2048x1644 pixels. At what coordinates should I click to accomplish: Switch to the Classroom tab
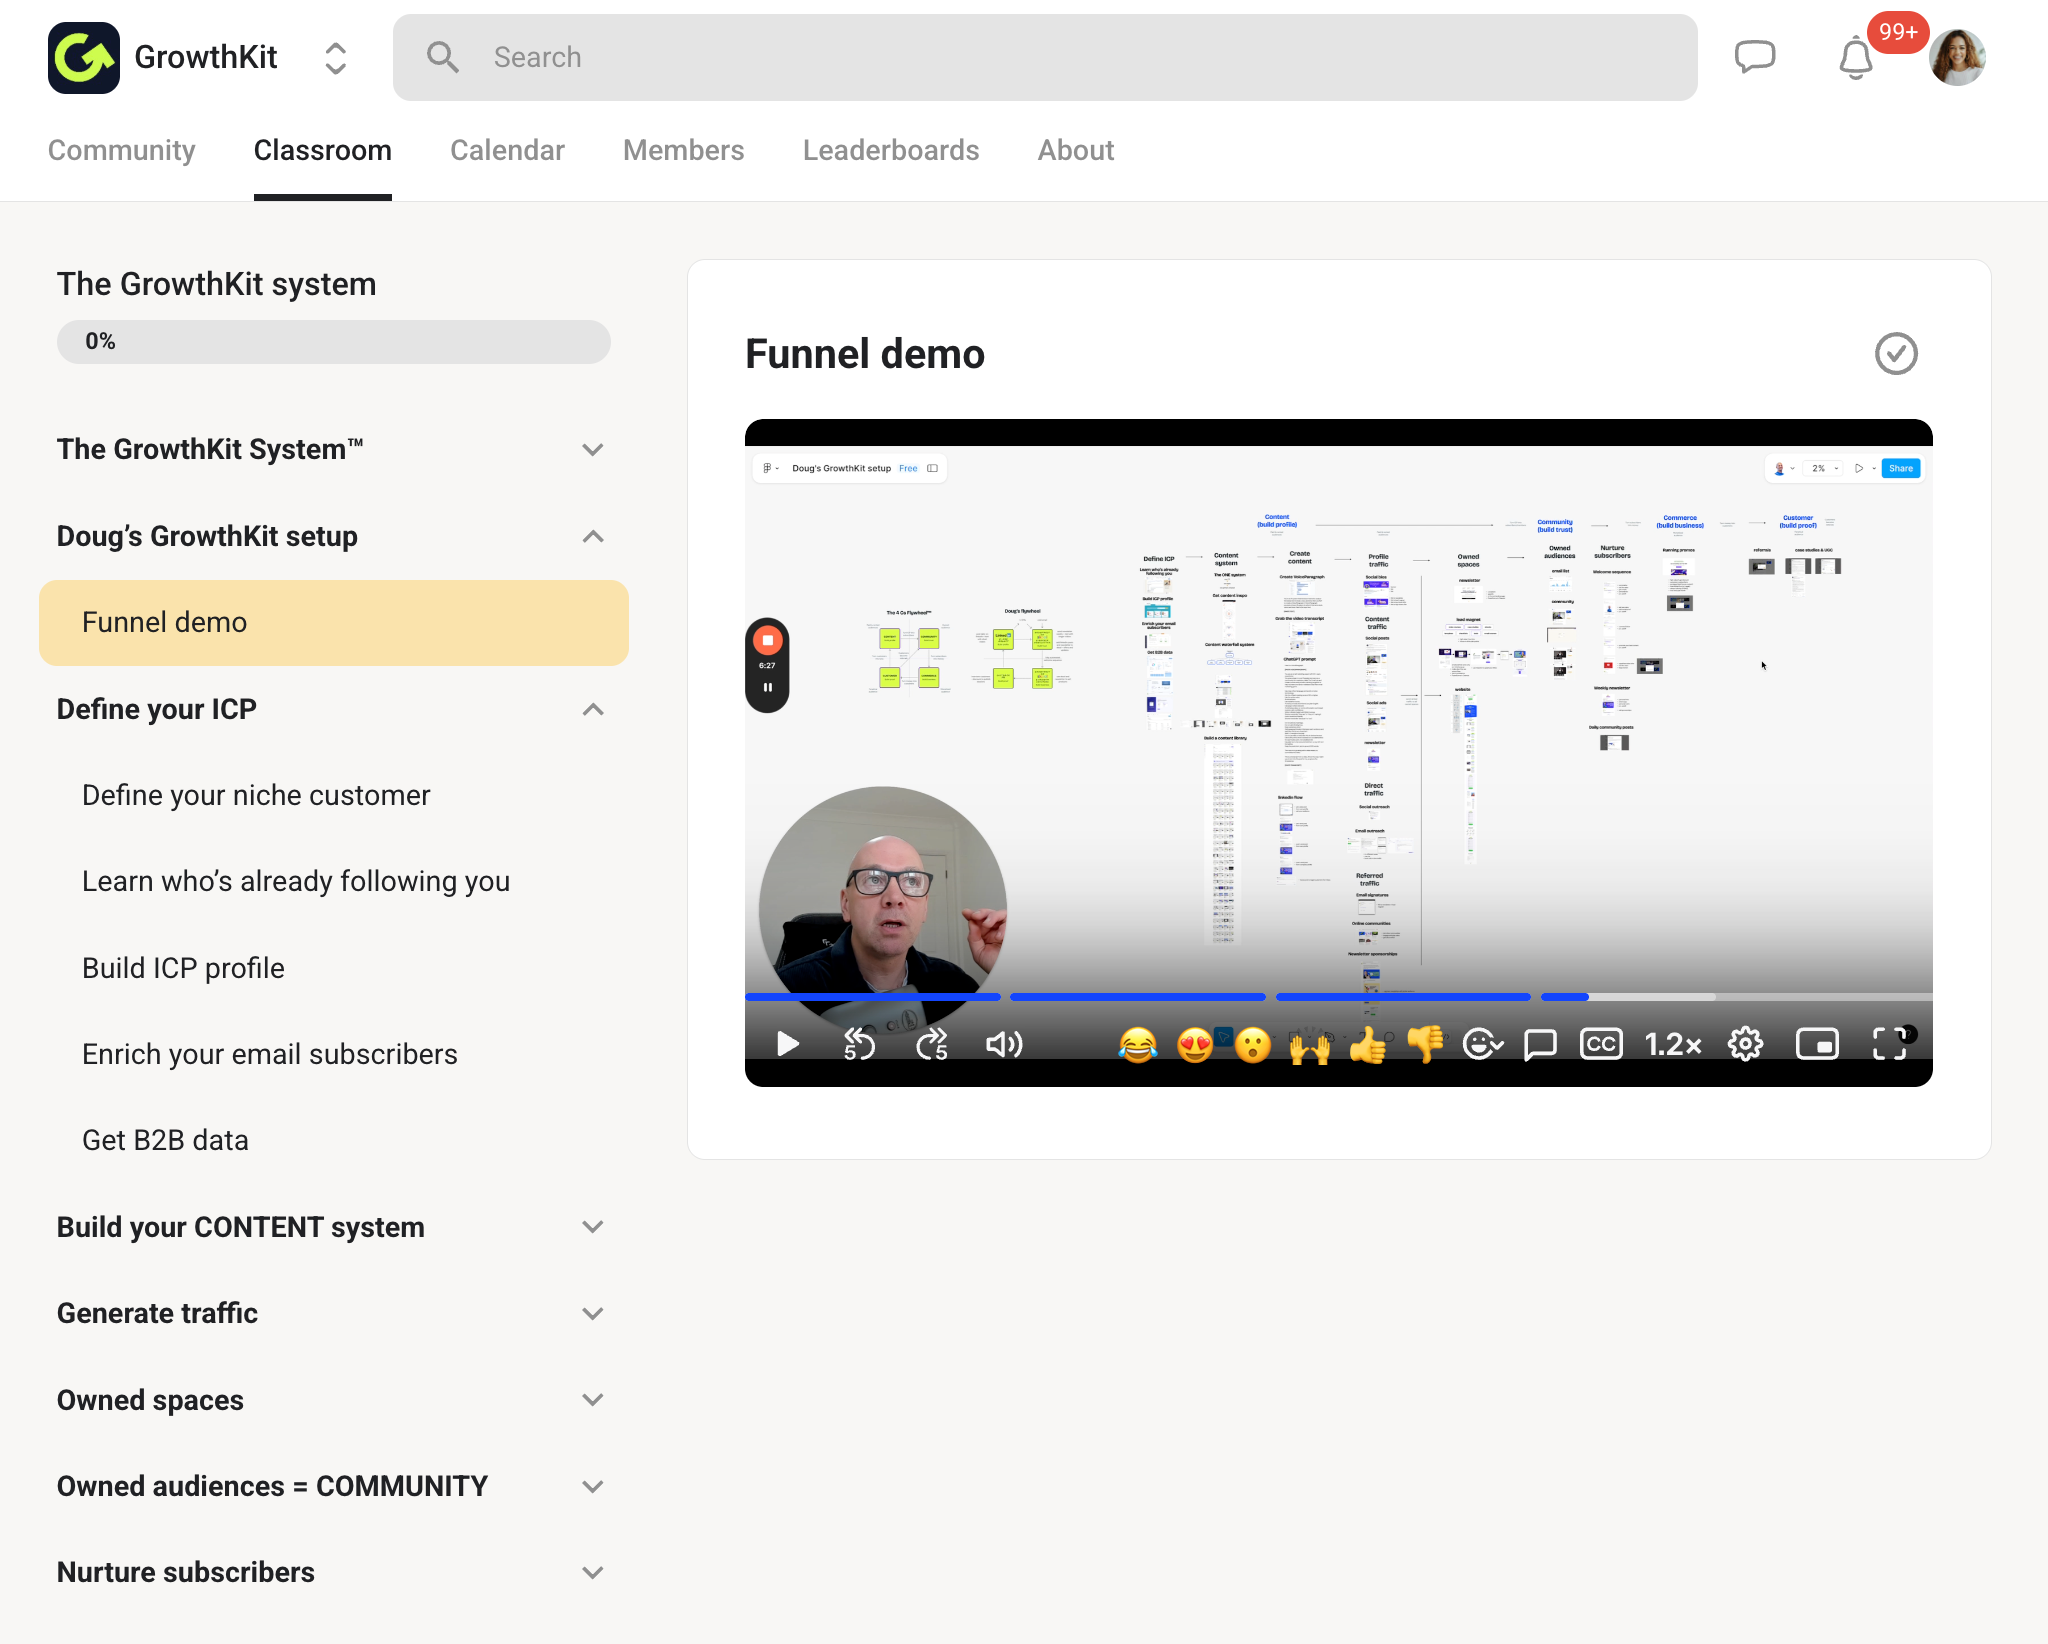click(x=323, y=150)
